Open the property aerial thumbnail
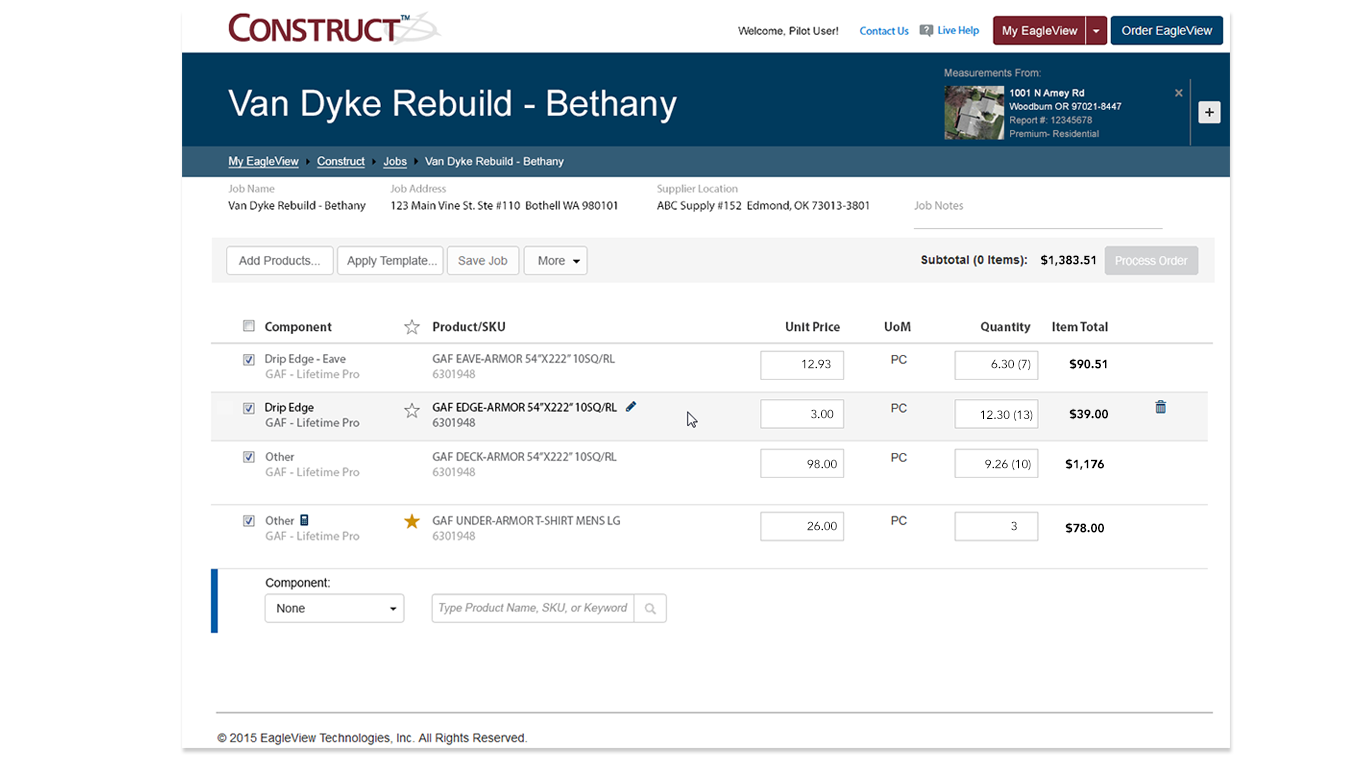The image size is (1370, 768). point(974,112)
